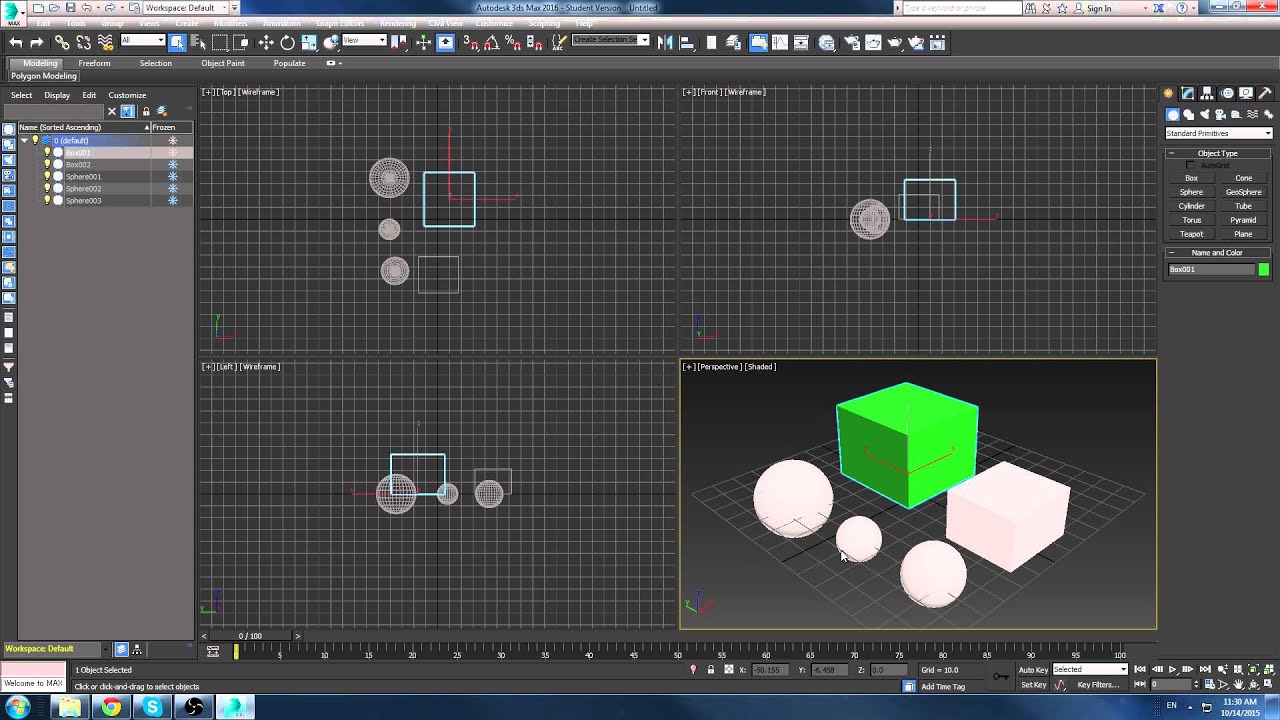Open the Standard Primitives dropdown
Screen dimensions: 1280x720
[1218, 133]
